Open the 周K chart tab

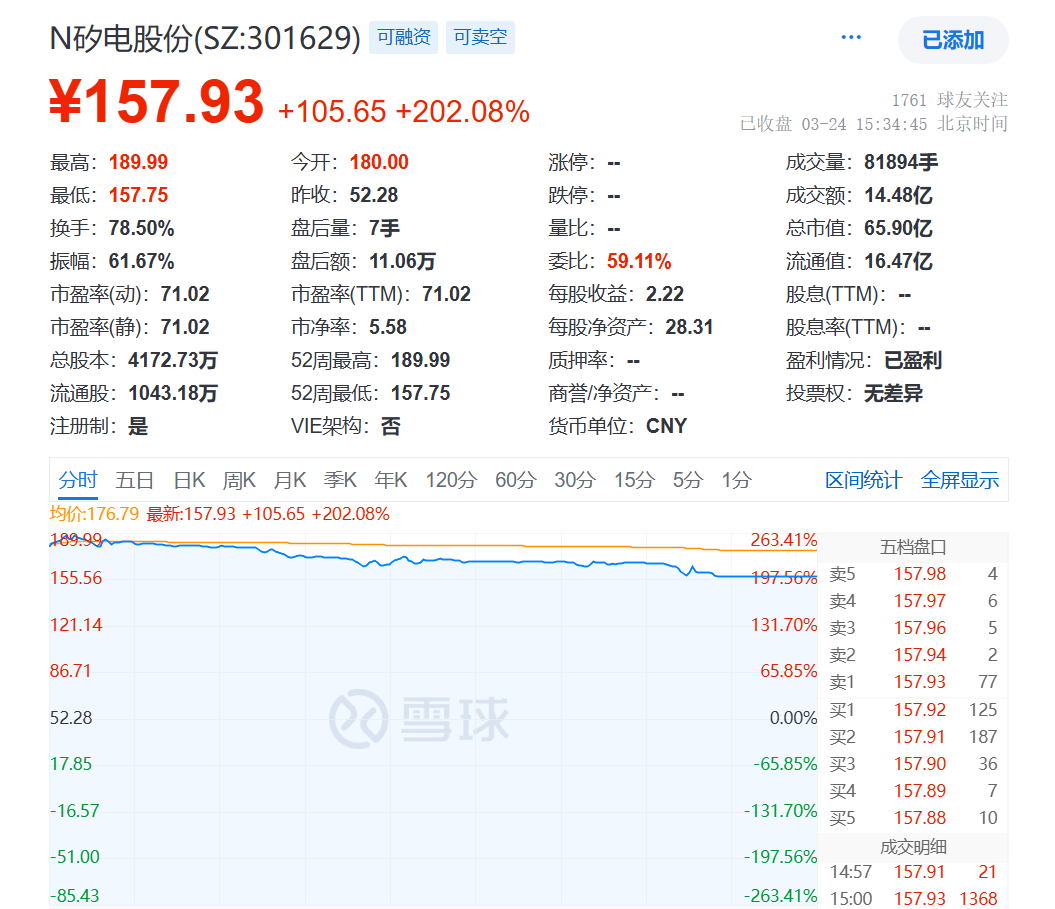coord(239,480)
